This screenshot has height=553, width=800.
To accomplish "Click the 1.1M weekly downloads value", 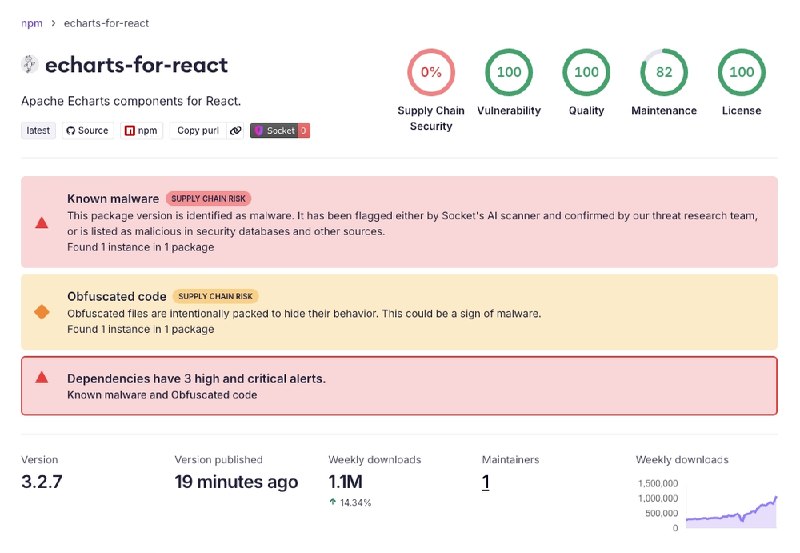I will coord(345,482).
